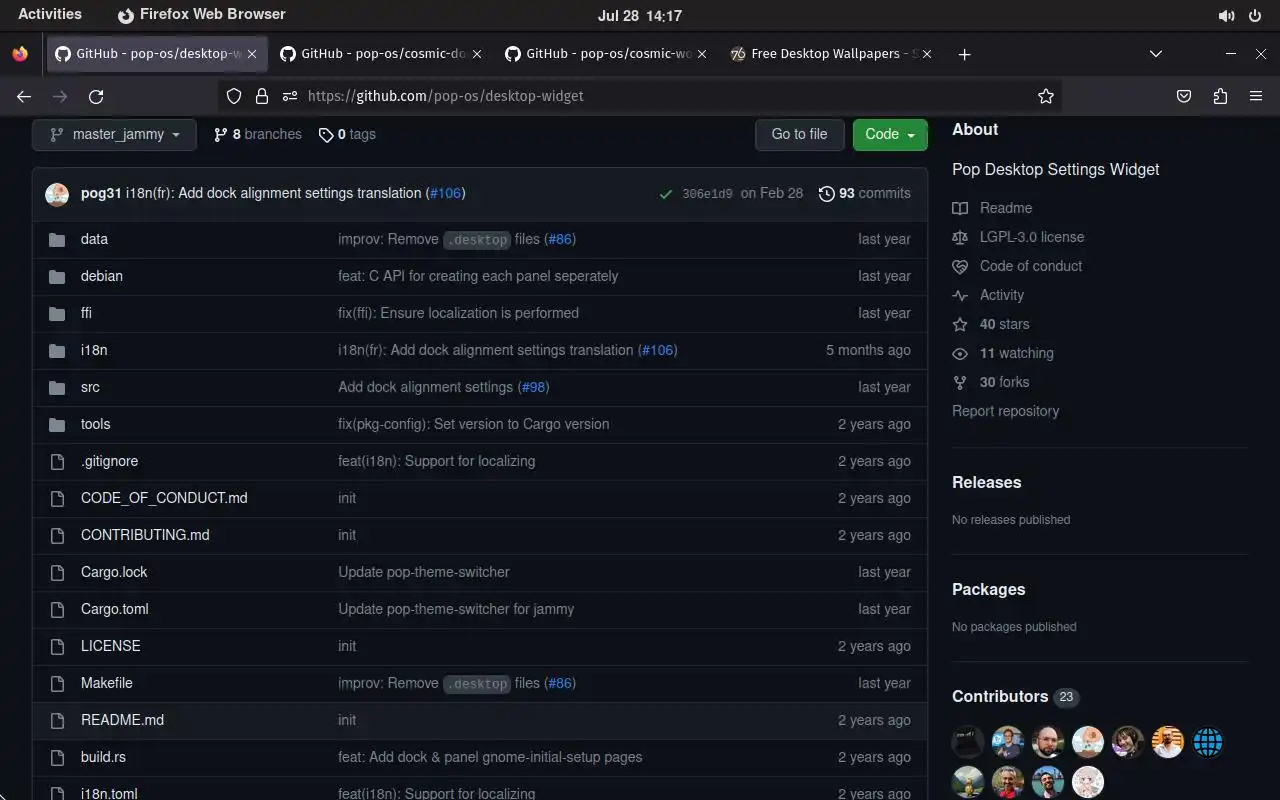Open the 93 commits history link
1280x800 pixels.
click(x=864, y=193)
